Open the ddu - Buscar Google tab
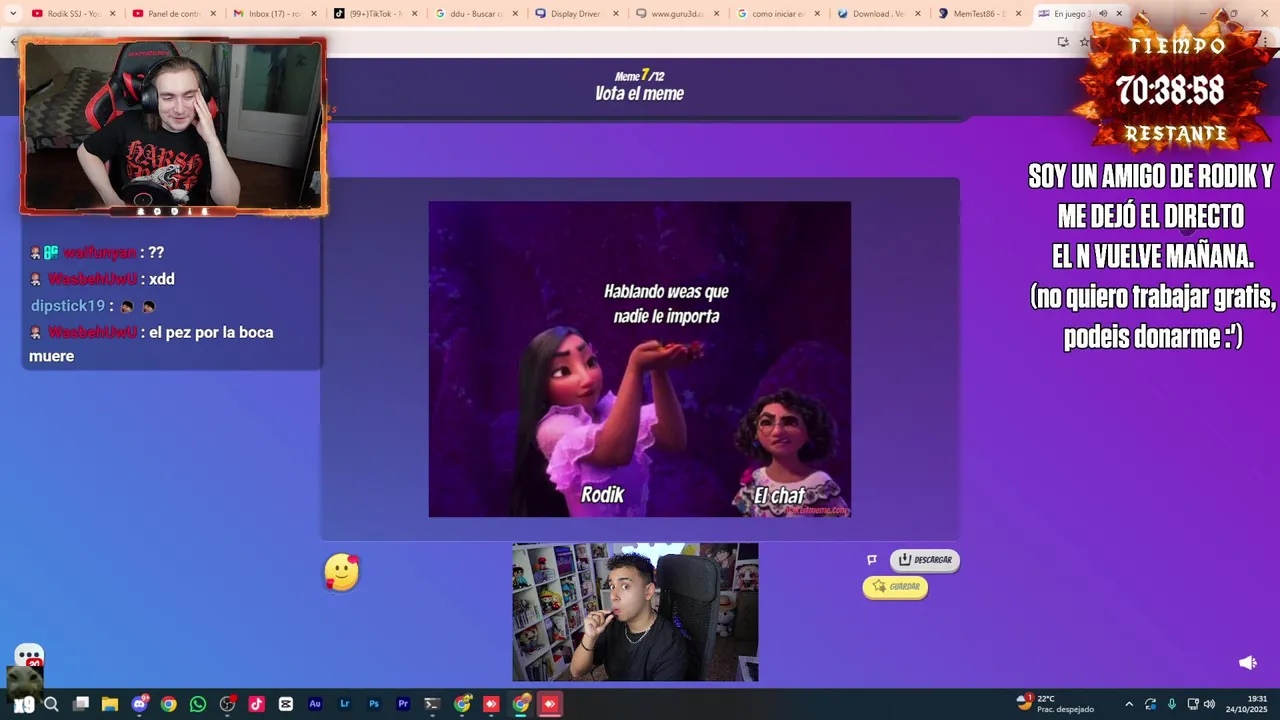Viewport: 1280px width, 720px height. point(475,14)
